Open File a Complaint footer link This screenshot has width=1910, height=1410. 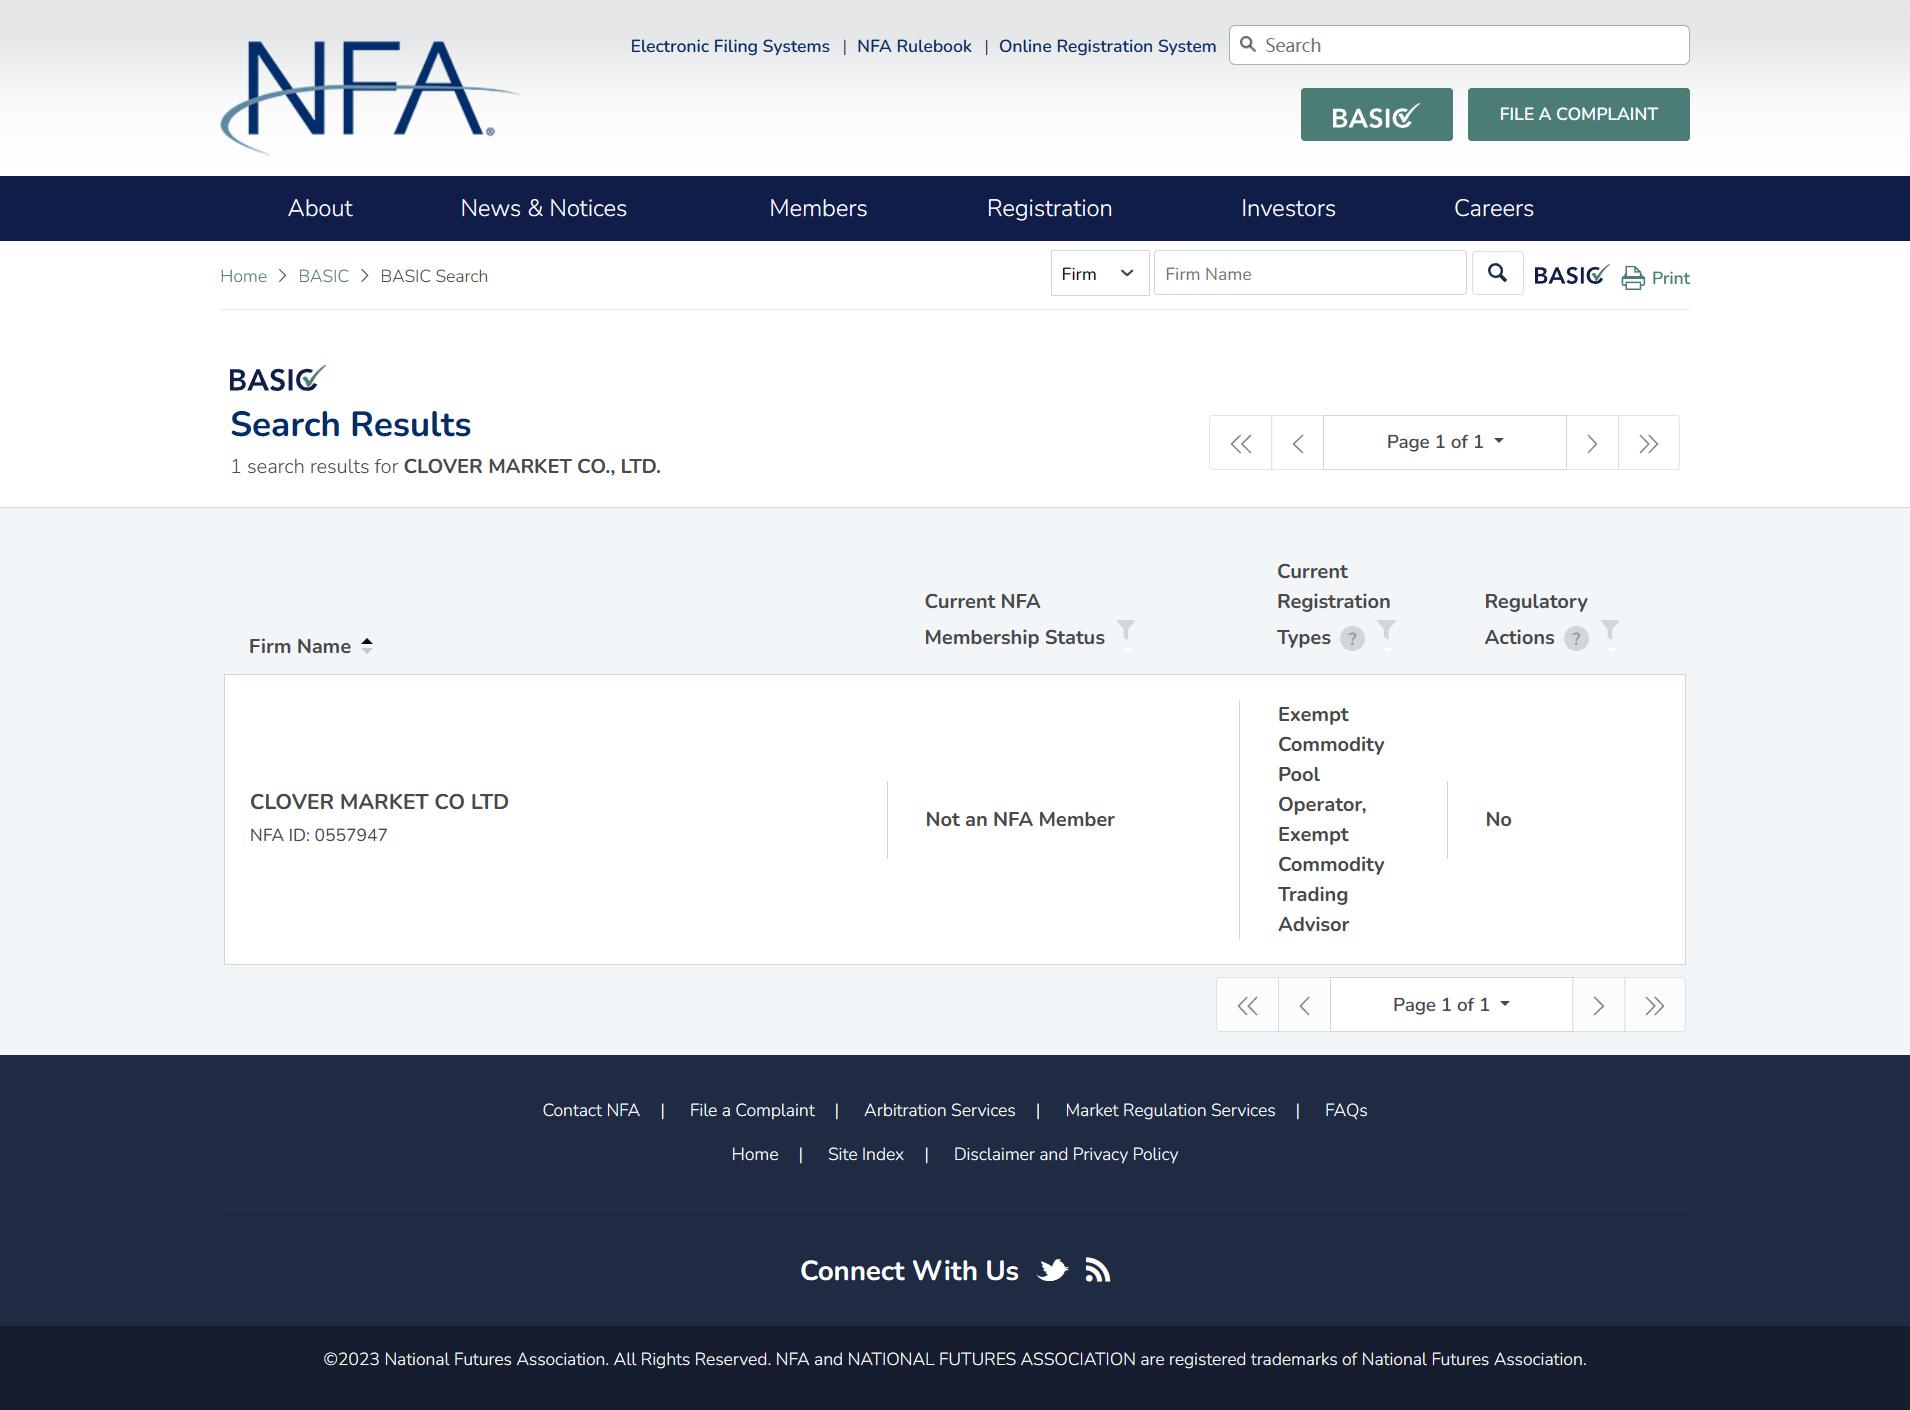point(752,1110)
